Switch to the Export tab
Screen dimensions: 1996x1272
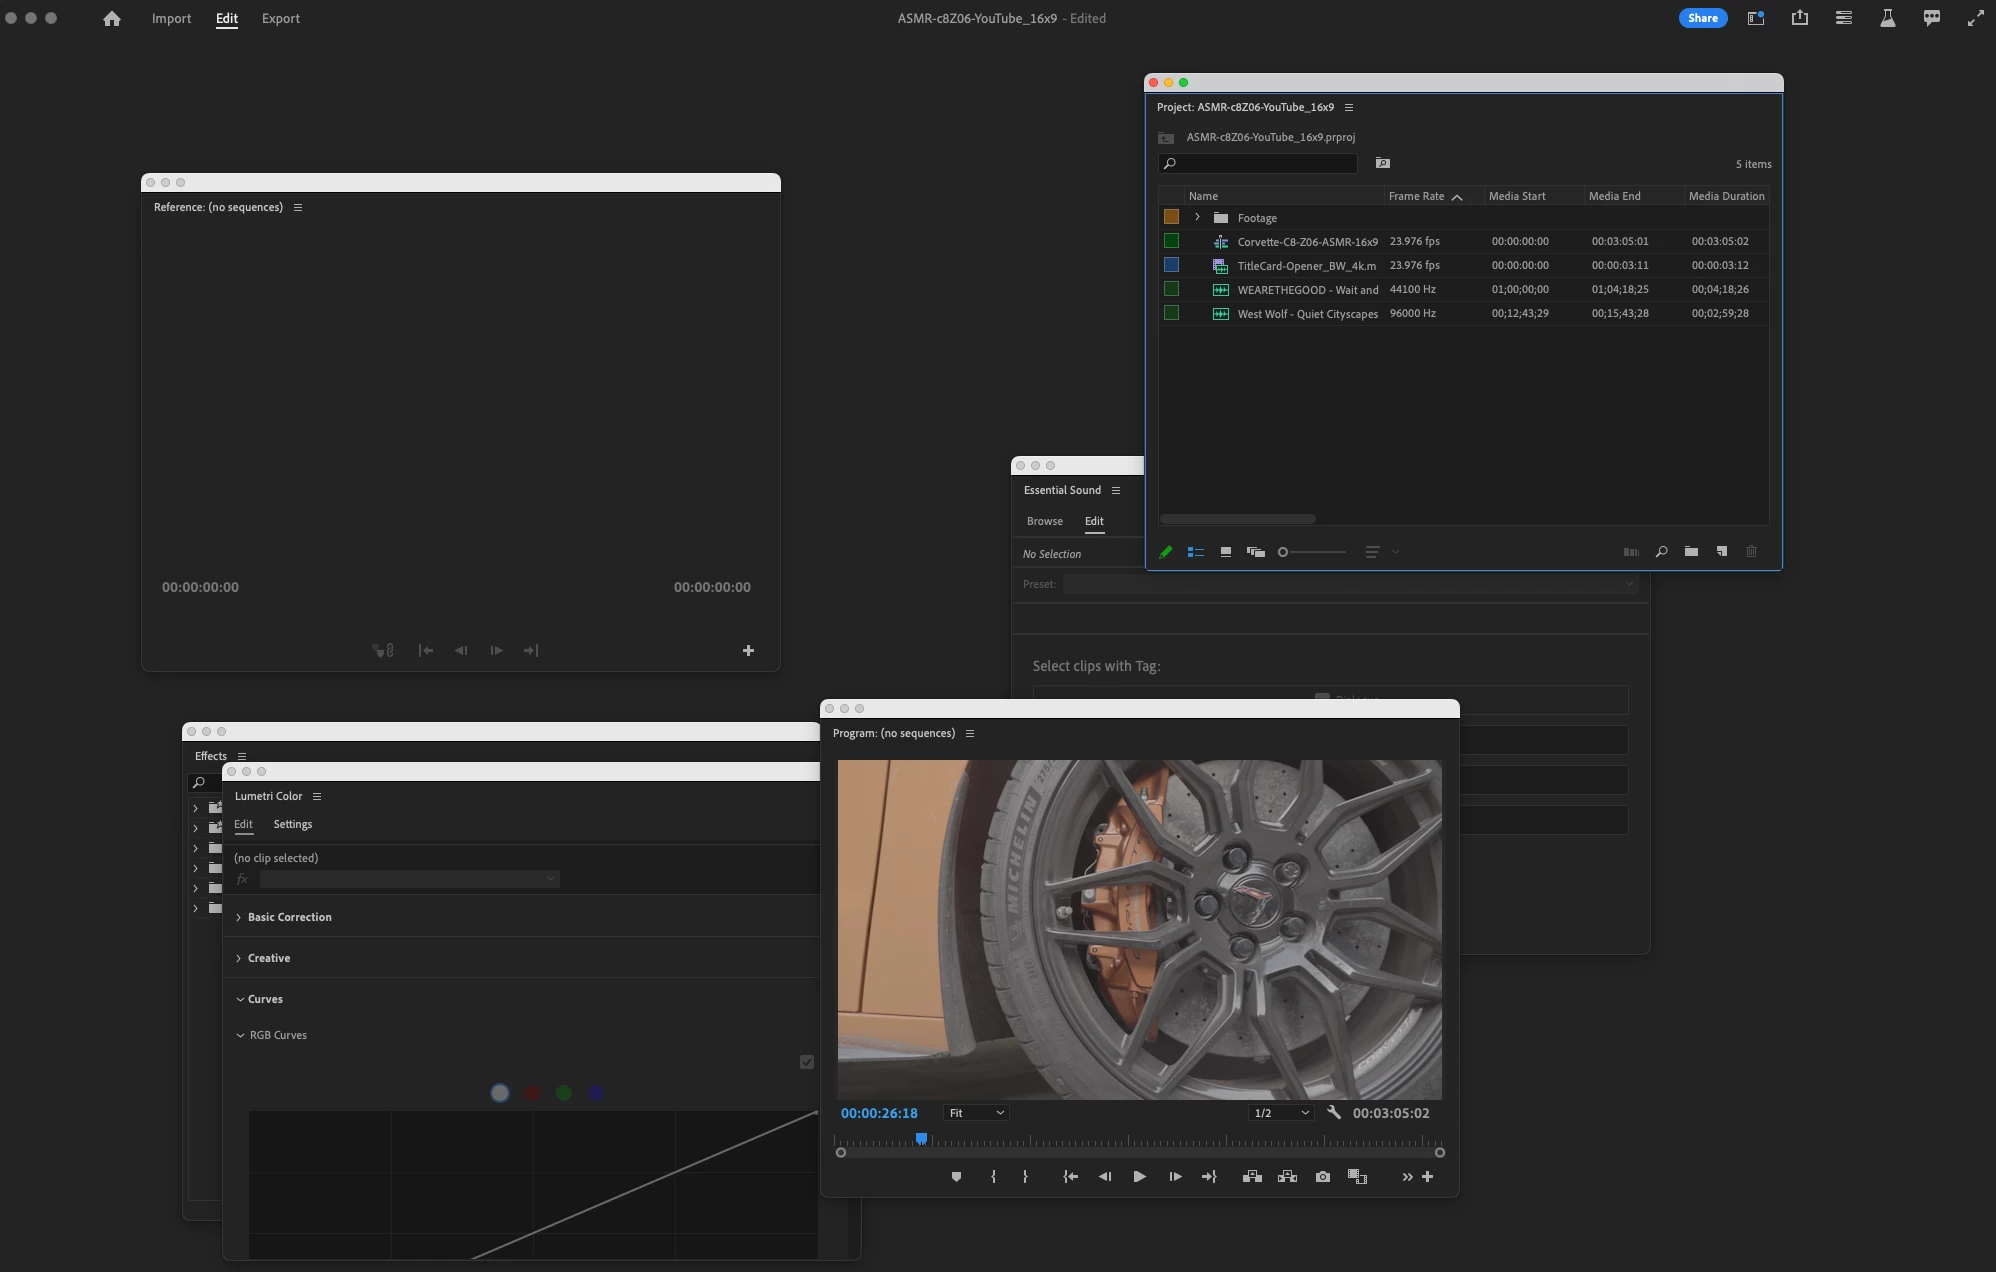click(280, 18)
